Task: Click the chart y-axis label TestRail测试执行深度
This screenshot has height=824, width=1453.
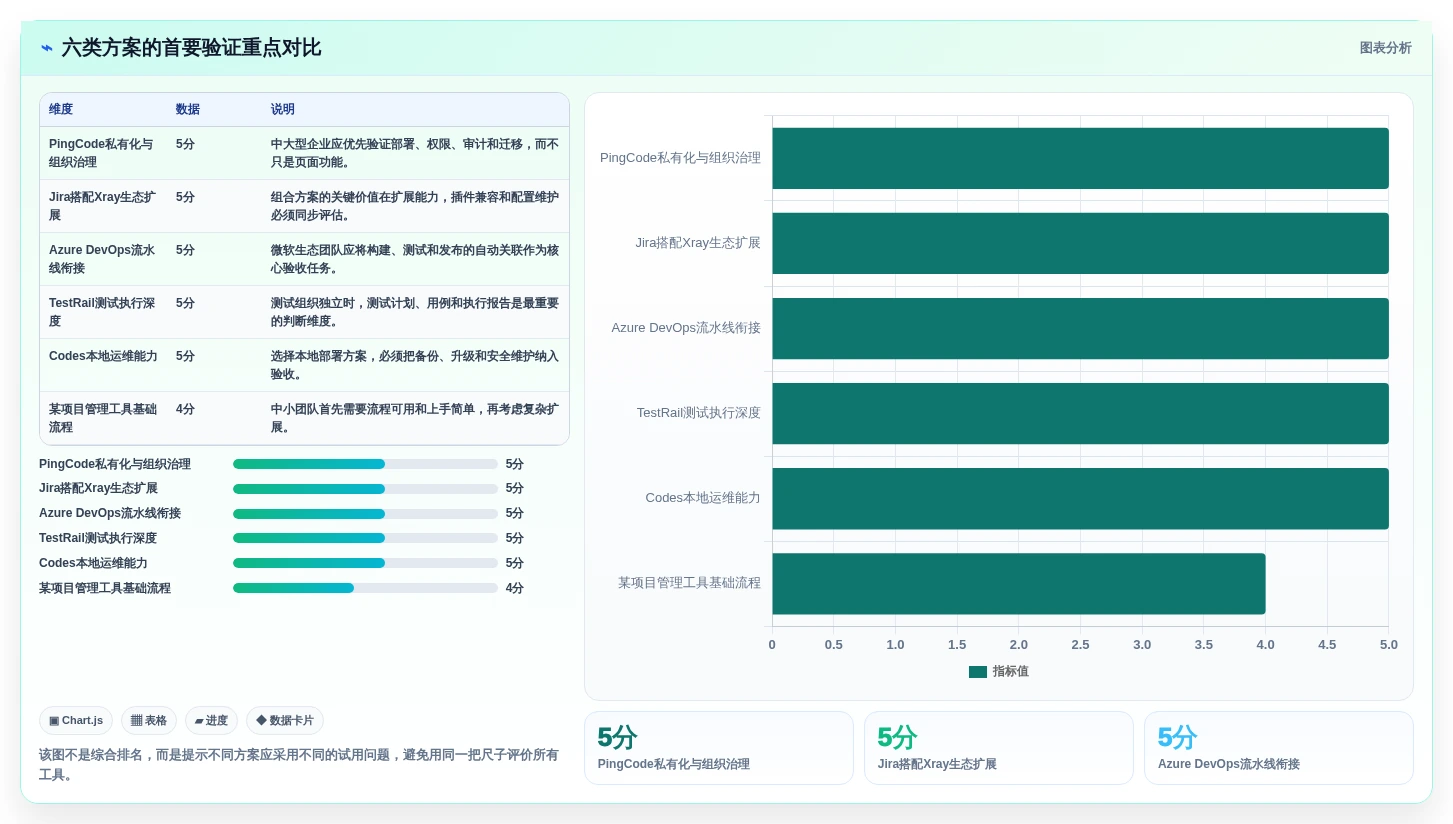Action: coord(698,413)
